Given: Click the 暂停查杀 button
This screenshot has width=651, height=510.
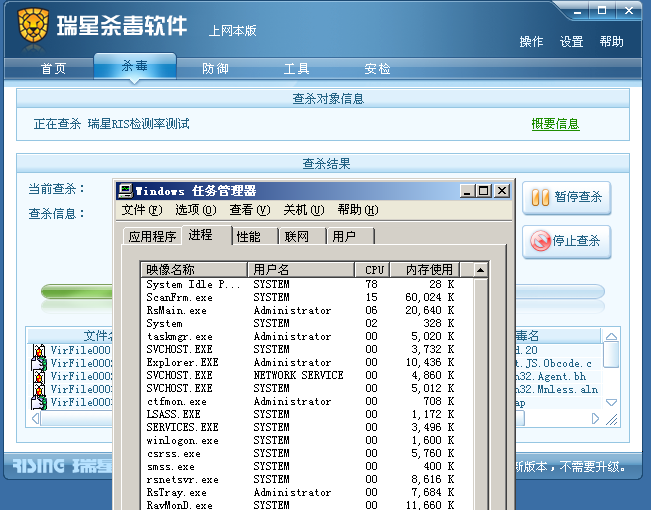Looking at the screenshot, I should [567, 198].
